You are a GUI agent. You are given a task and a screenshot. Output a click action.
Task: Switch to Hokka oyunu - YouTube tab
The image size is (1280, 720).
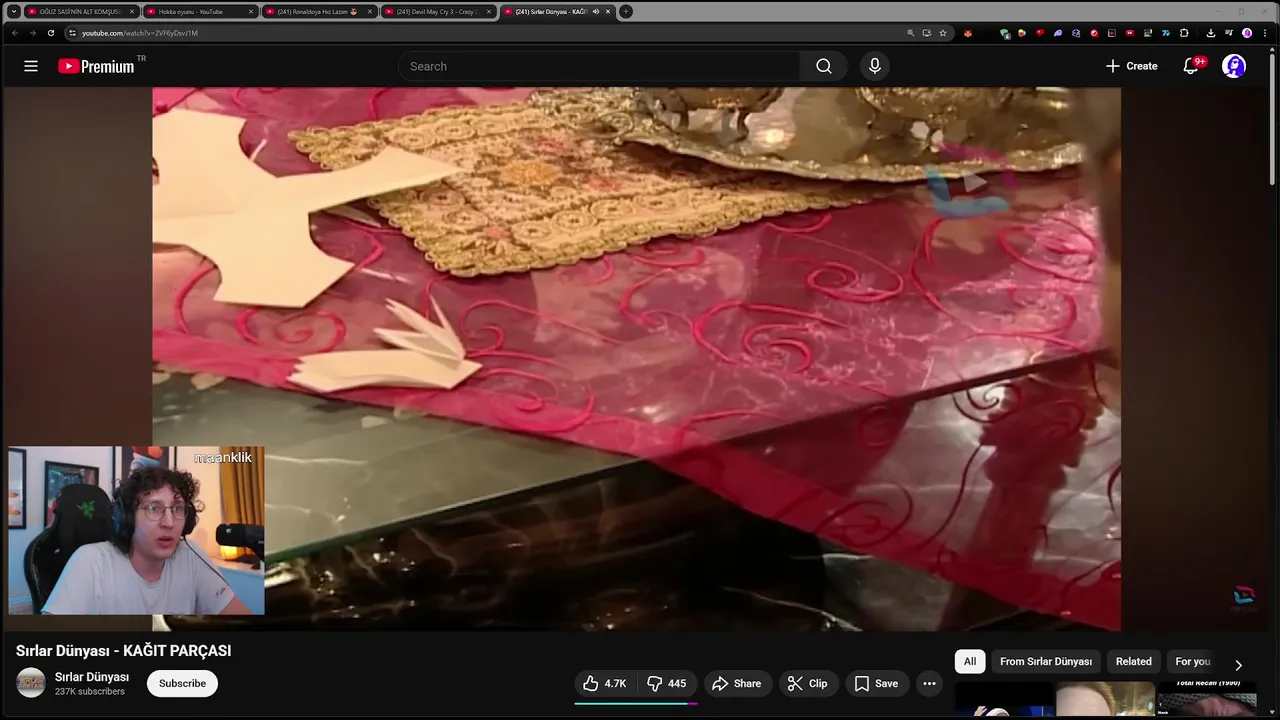199,11
